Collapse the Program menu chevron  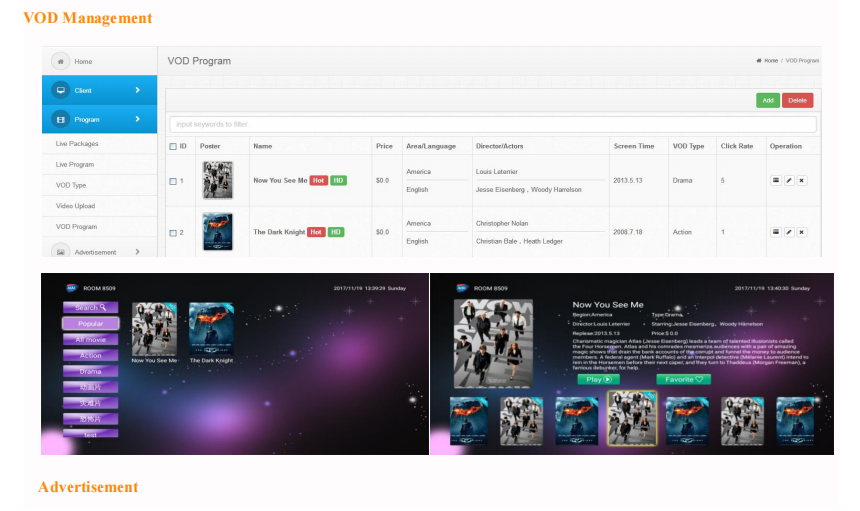138,119
